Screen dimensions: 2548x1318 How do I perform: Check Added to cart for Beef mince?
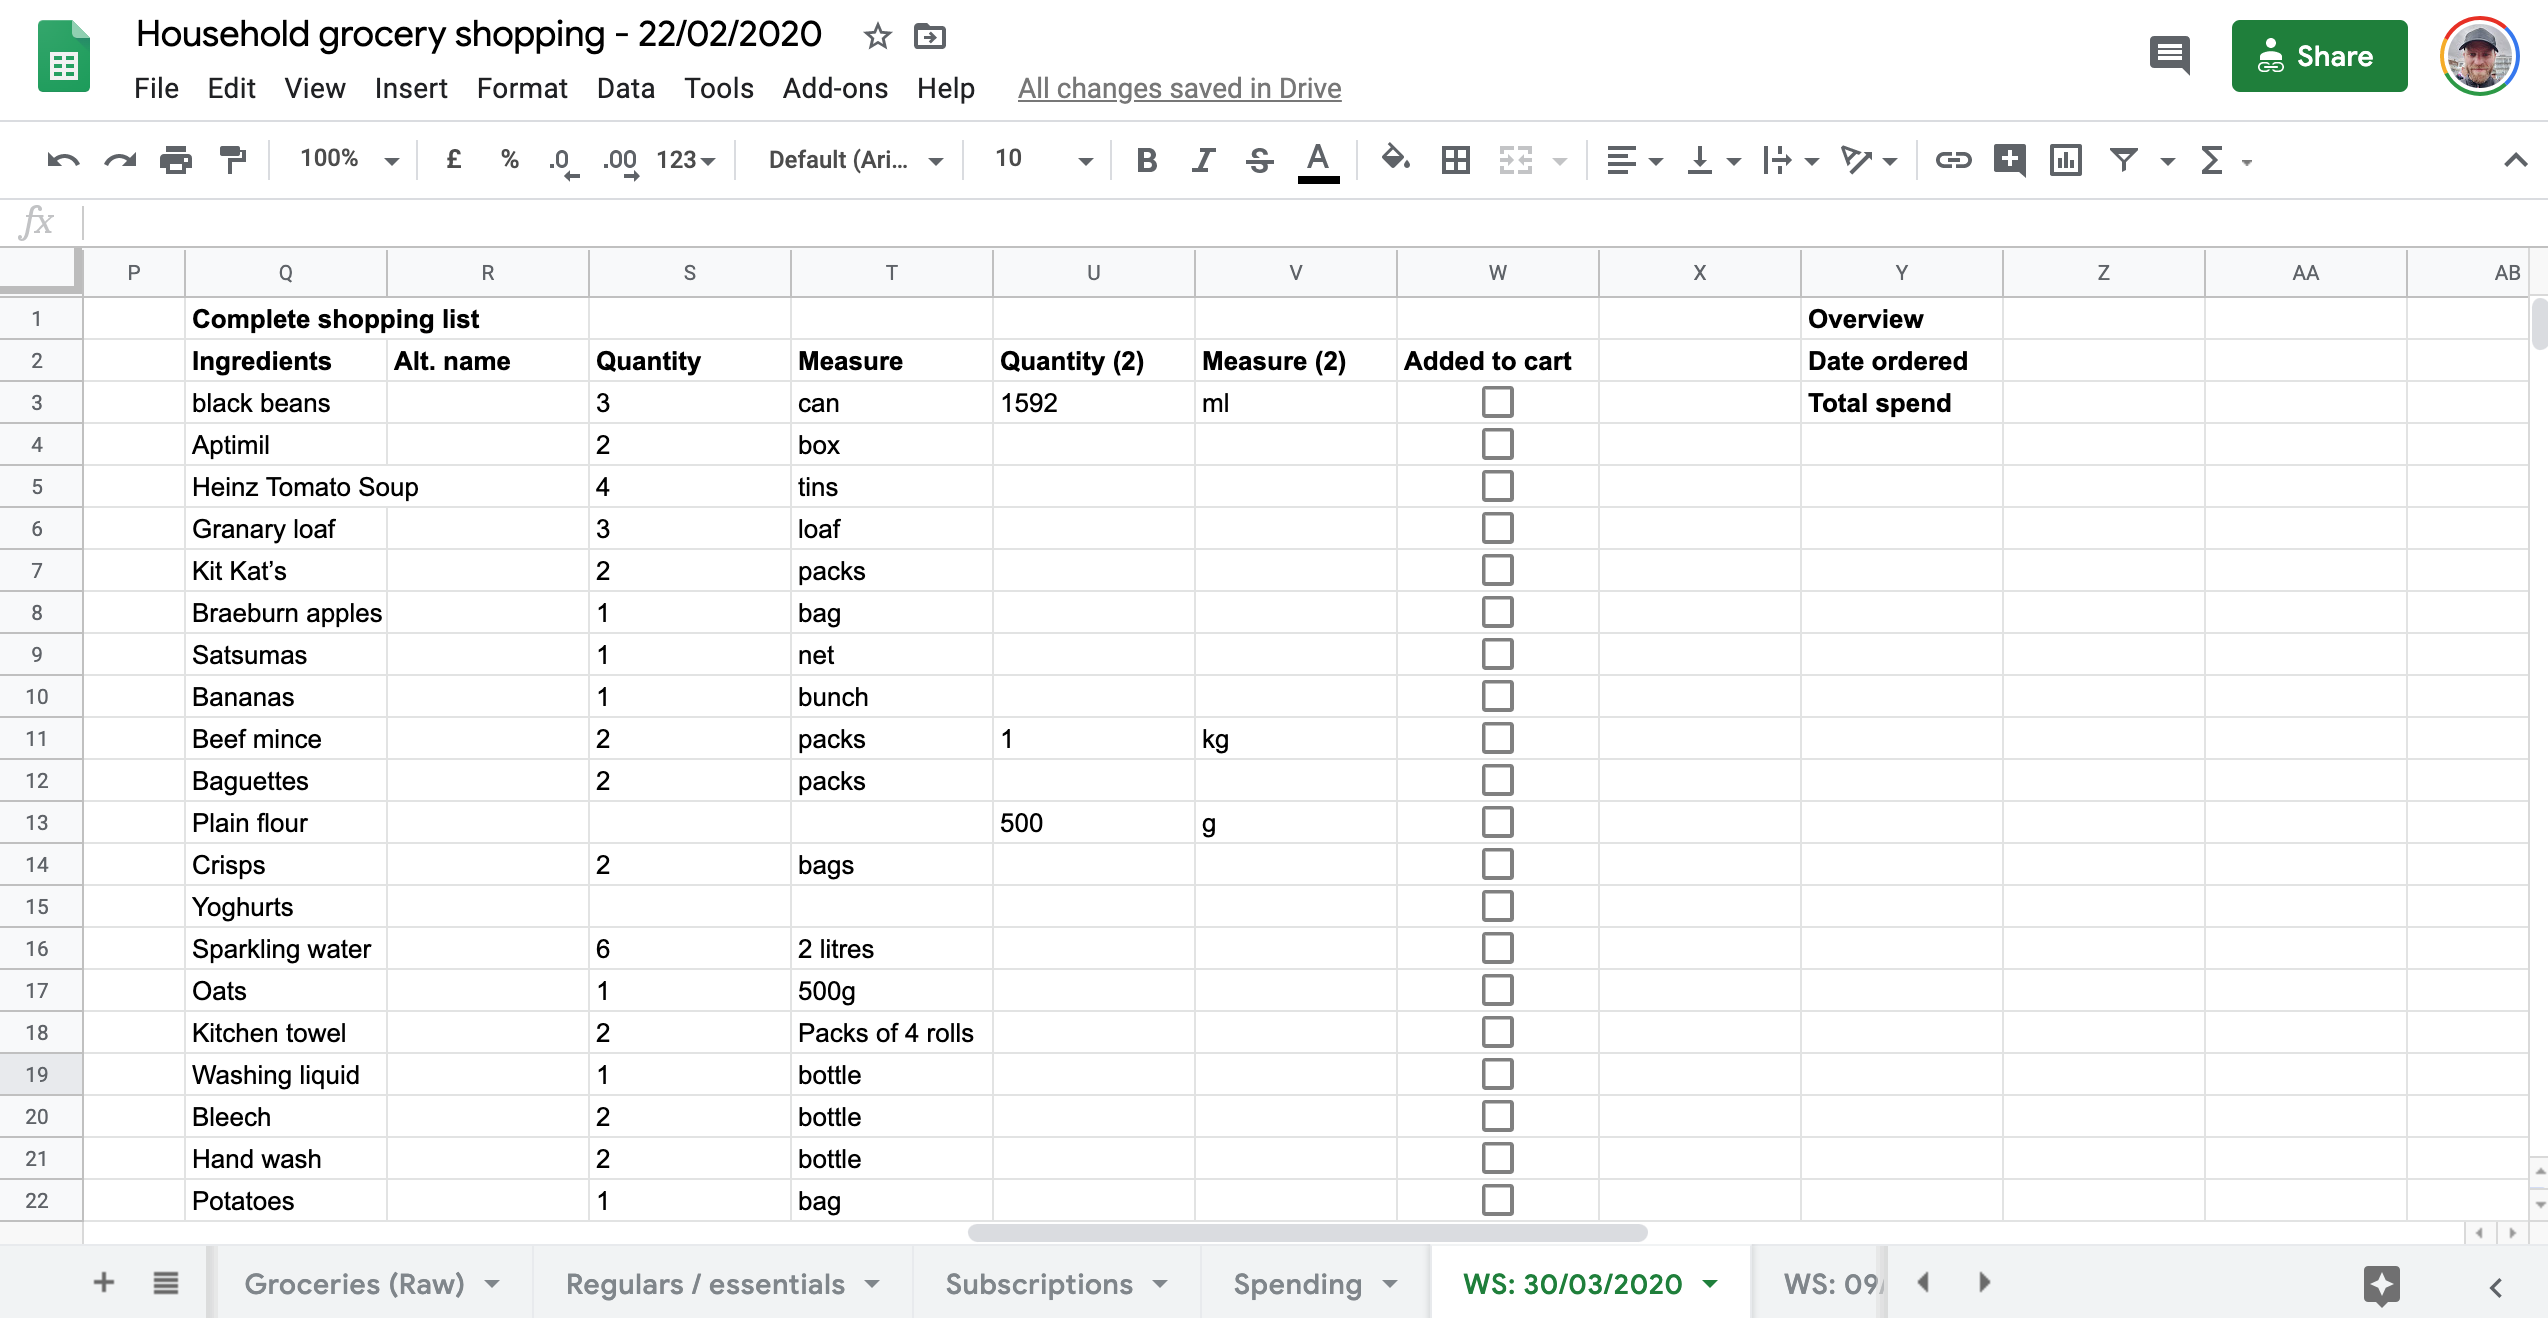pos(1497,738)
